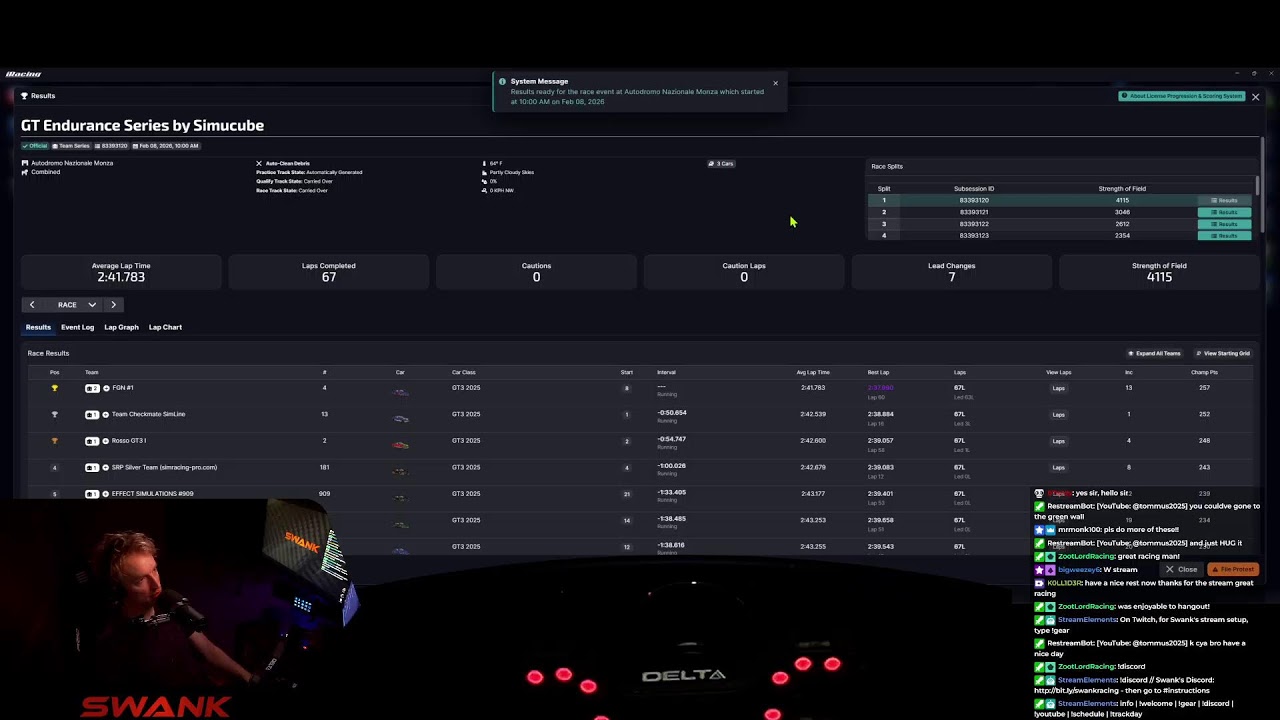Sort results by Team column header
1280x720 pixels.
[92, 373]
